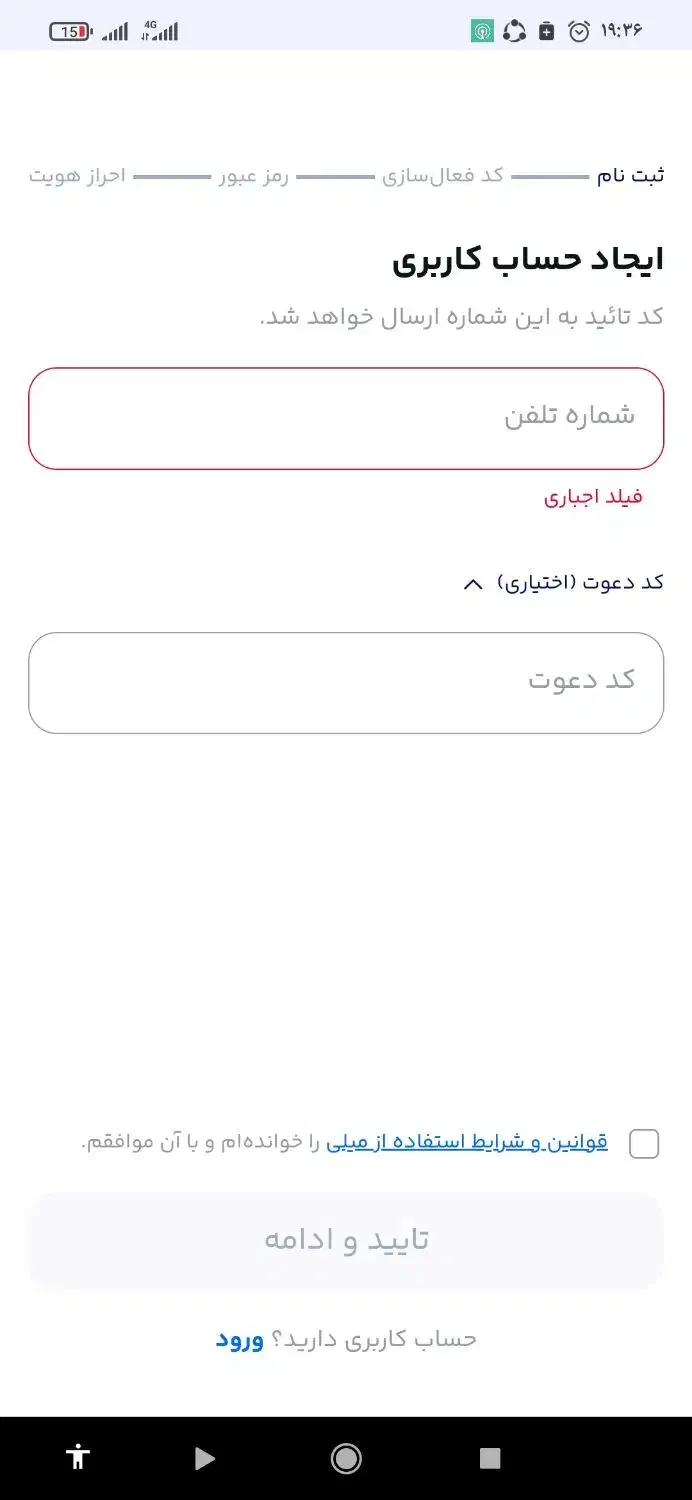Click the invite code input field
Viewport: 692px width, 1500px height.
pyautogui.click(x=346, y=682)
